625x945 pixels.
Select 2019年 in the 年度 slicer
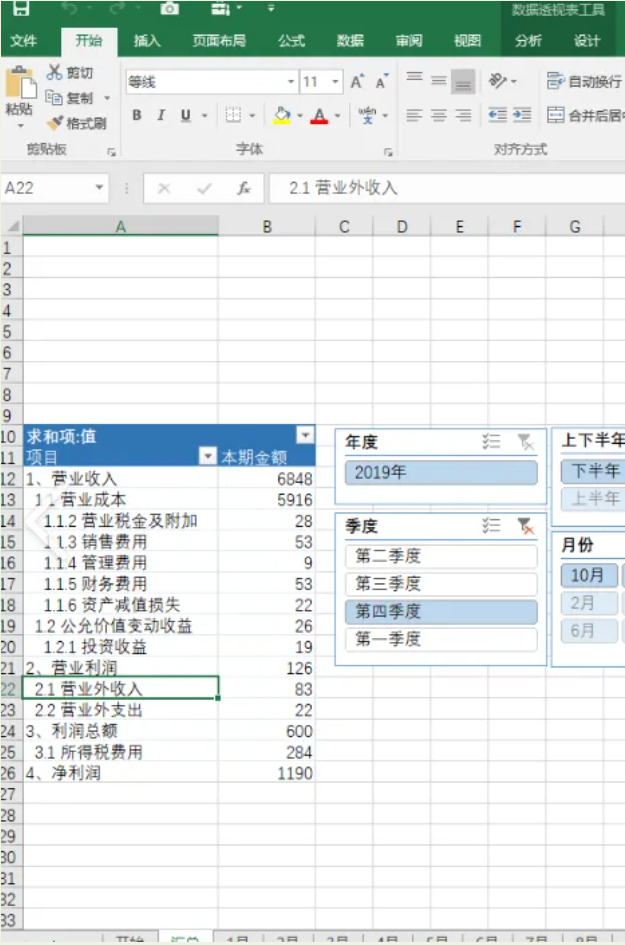click(441, 472)
